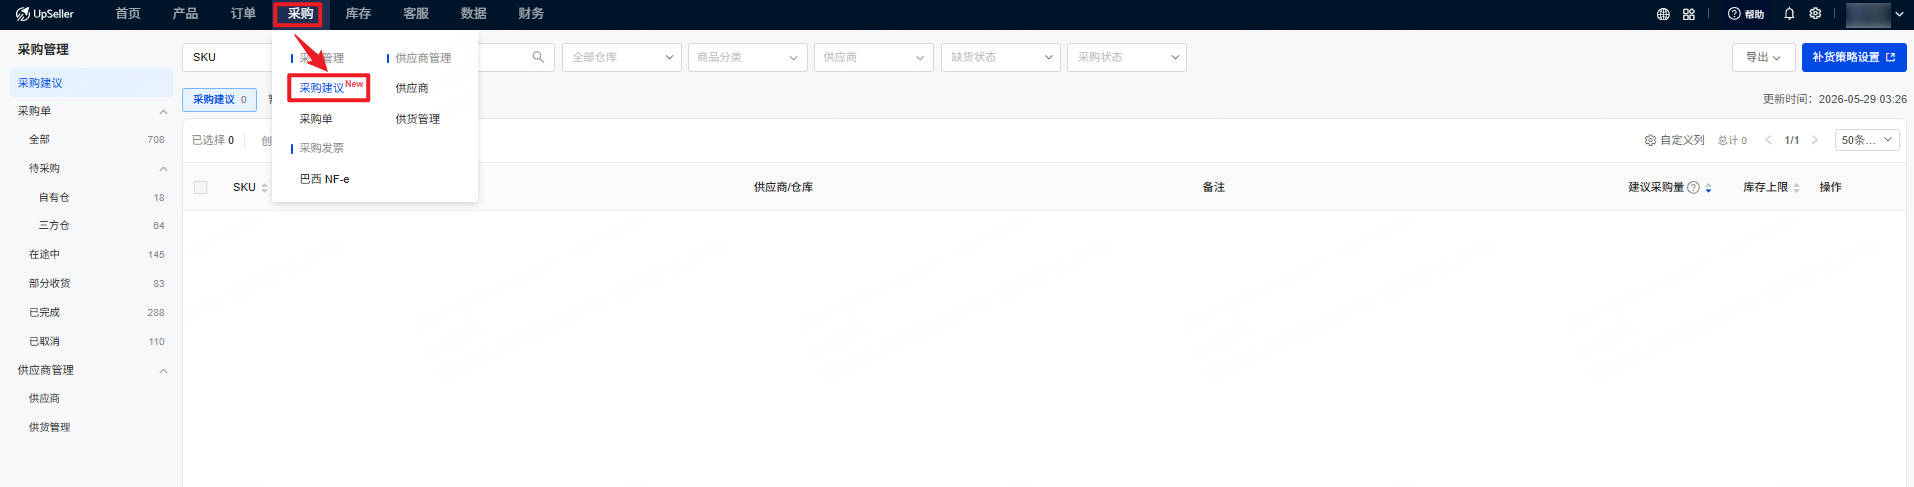
Task: Open the account avatar dropdown
Action: coord(1875,14)
